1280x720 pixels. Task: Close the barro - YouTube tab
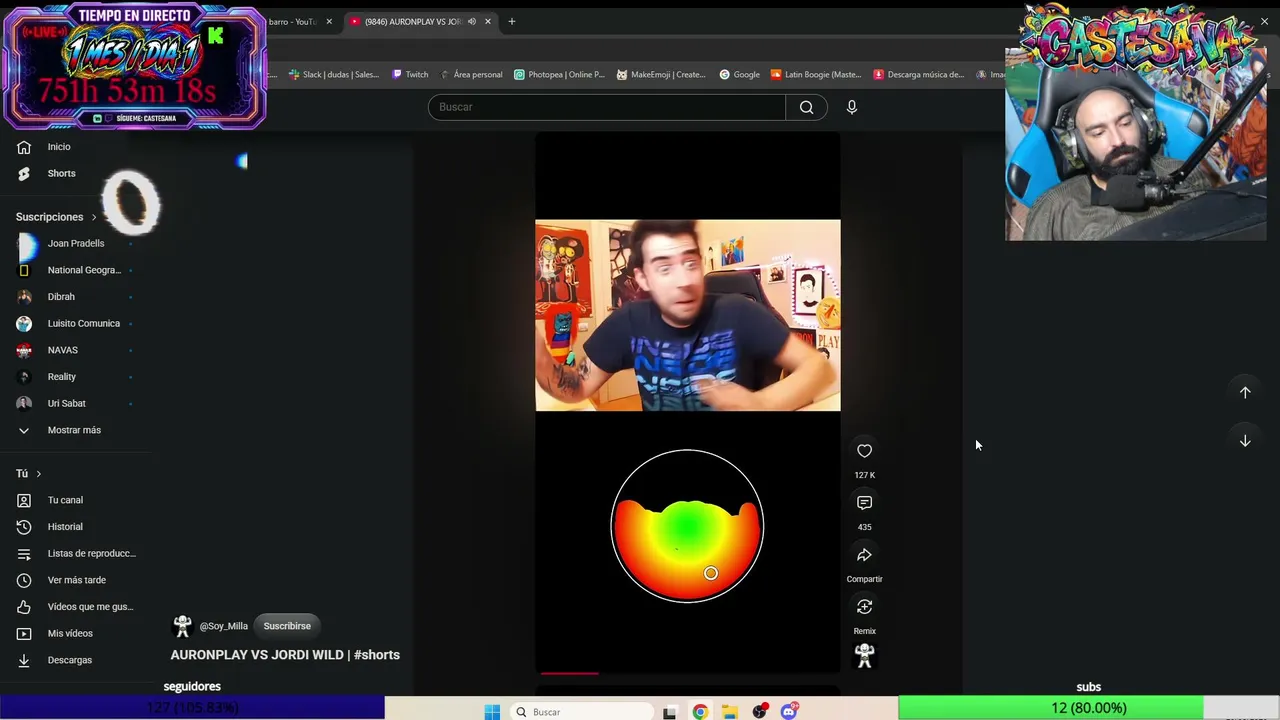coord(329,21)
